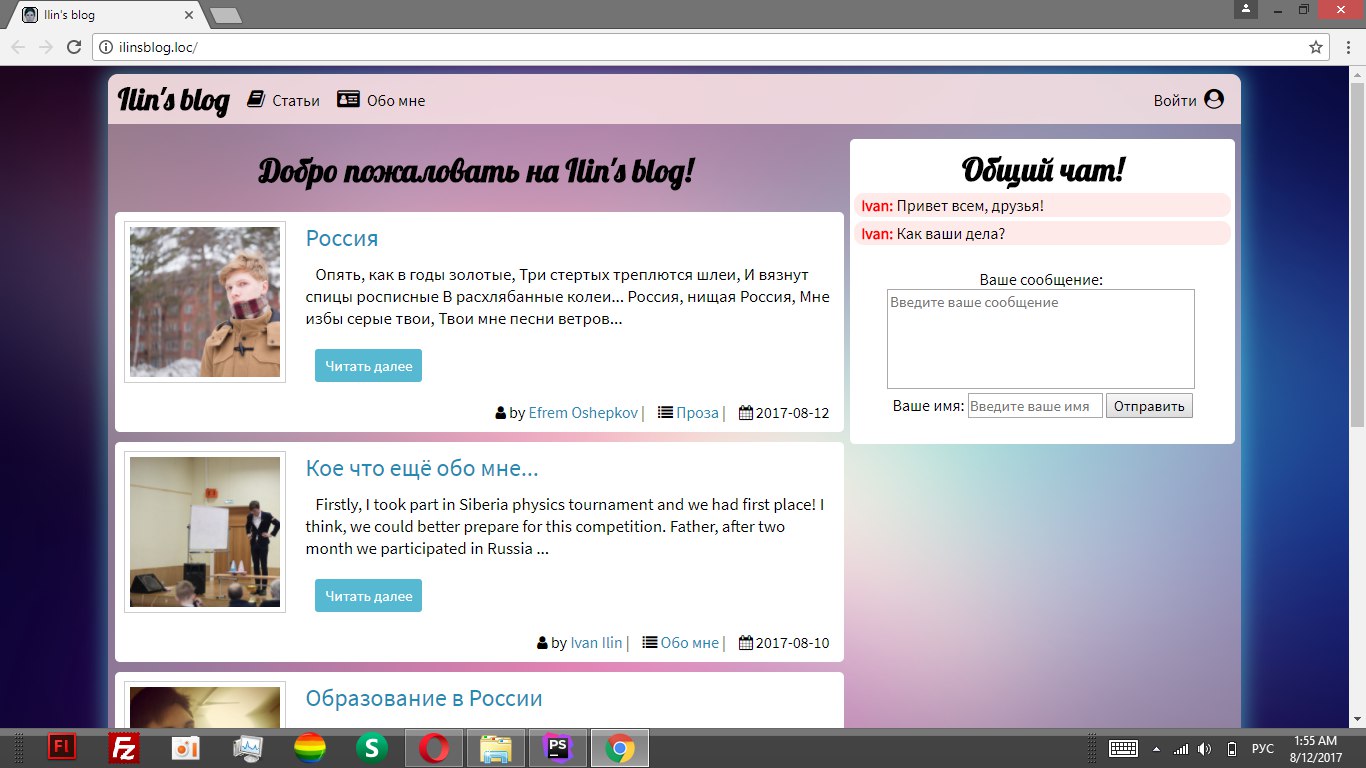Click the list icon beside the Обо мне category

(x=650, y=642)
